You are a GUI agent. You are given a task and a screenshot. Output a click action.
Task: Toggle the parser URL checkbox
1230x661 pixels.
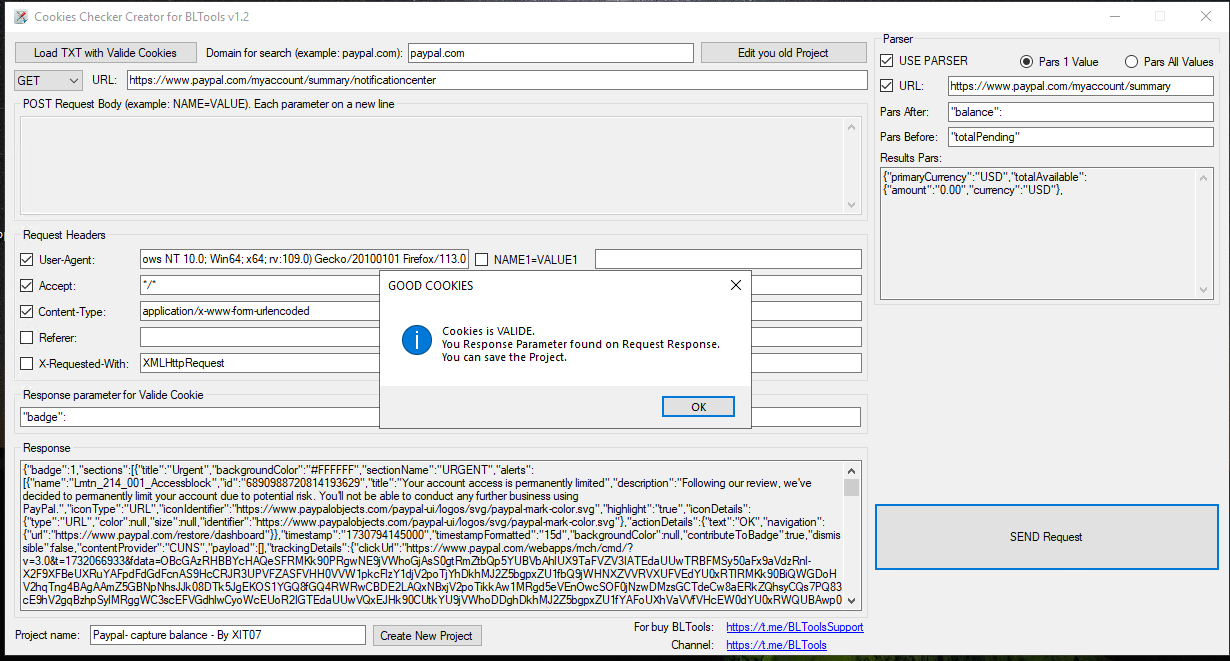[x=886, y=86]
